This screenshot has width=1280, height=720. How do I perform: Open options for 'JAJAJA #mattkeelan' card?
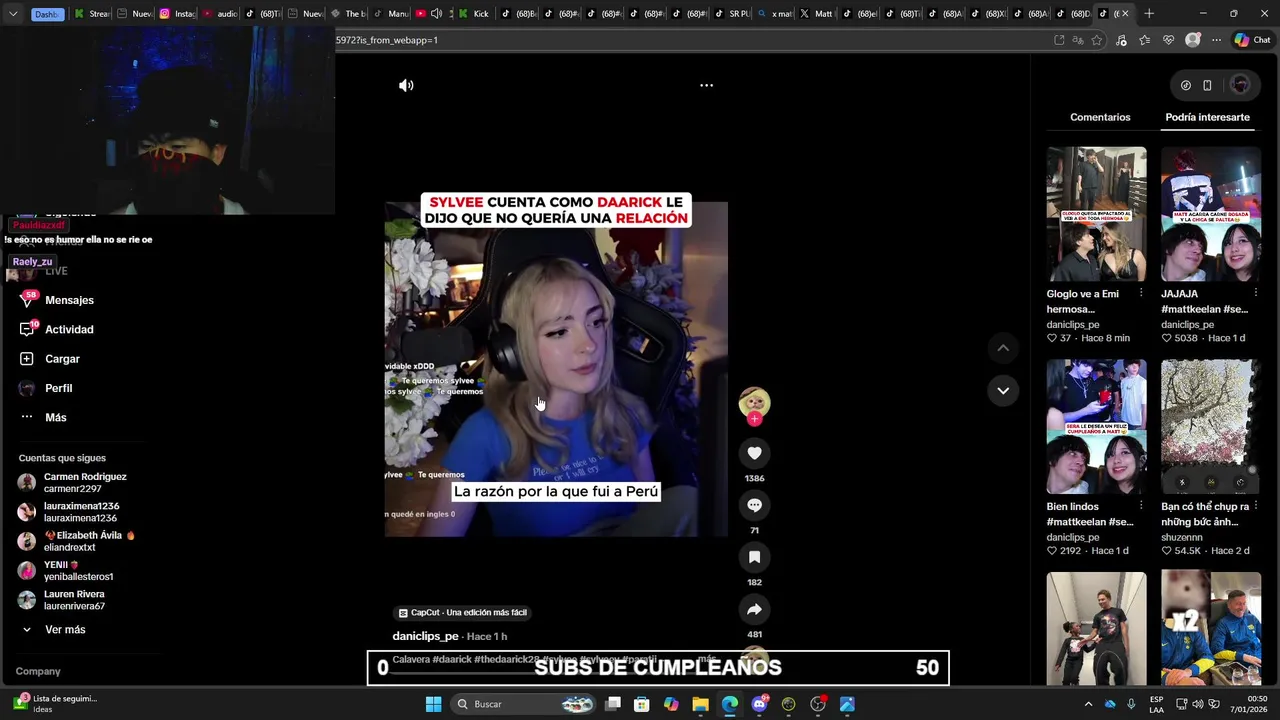click(1255, 294)
